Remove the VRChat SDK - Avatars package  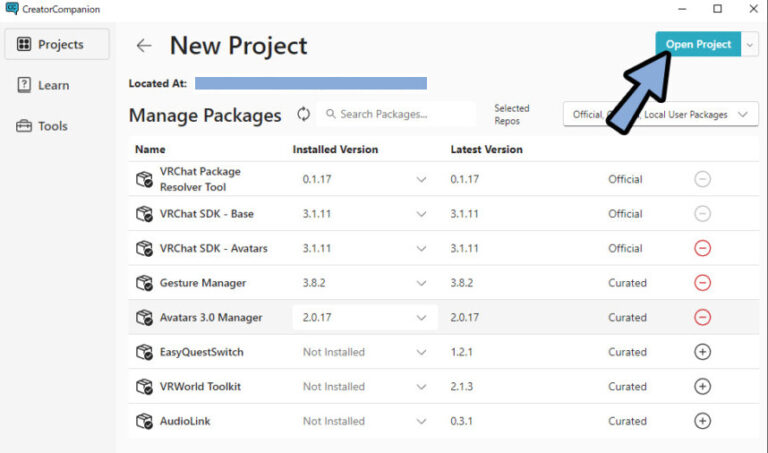pyautogui.click(x=702, y=248)
